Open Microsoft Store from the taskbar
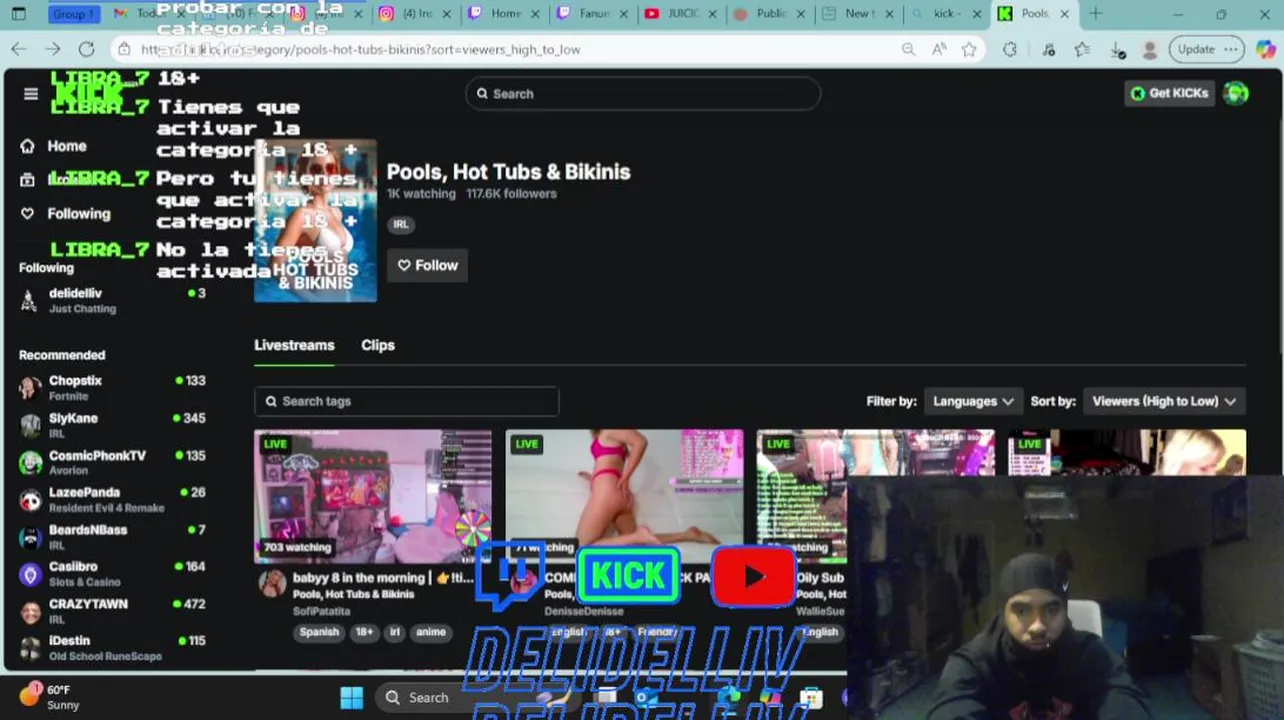 [x=811, y=697]
